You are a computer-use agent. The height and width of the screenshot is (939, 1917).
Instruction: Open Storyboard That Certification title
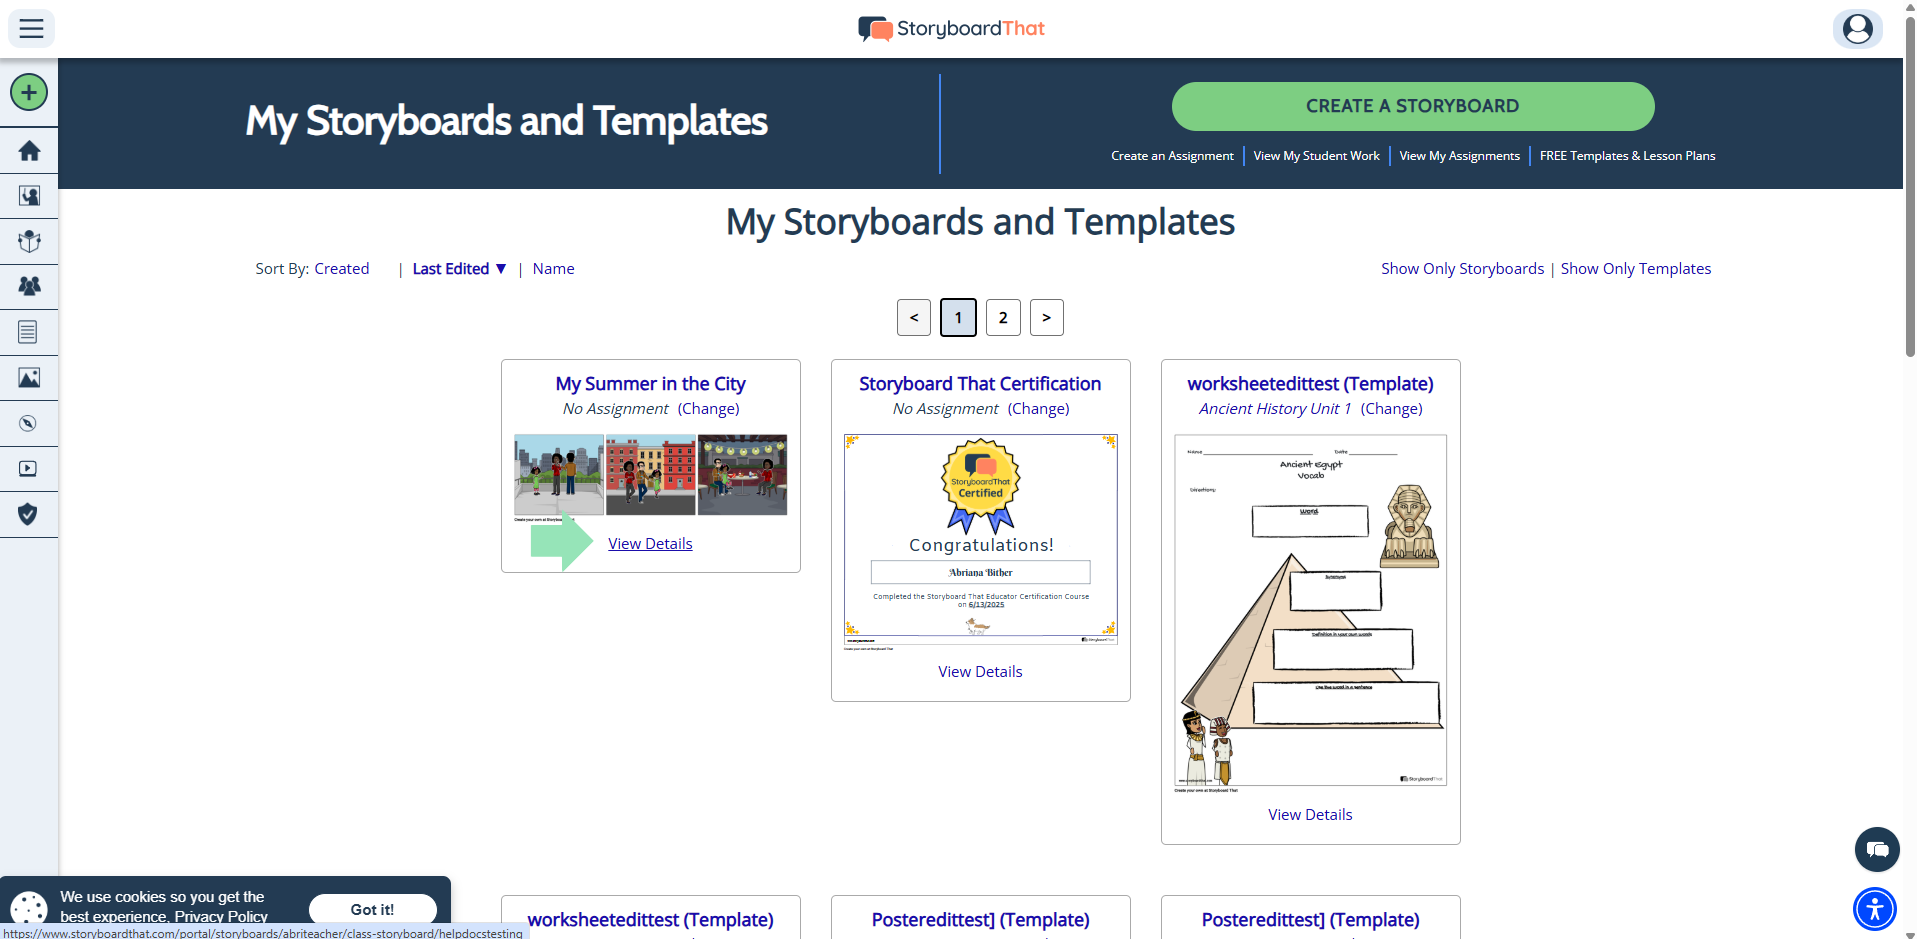[x=980, y=384]
